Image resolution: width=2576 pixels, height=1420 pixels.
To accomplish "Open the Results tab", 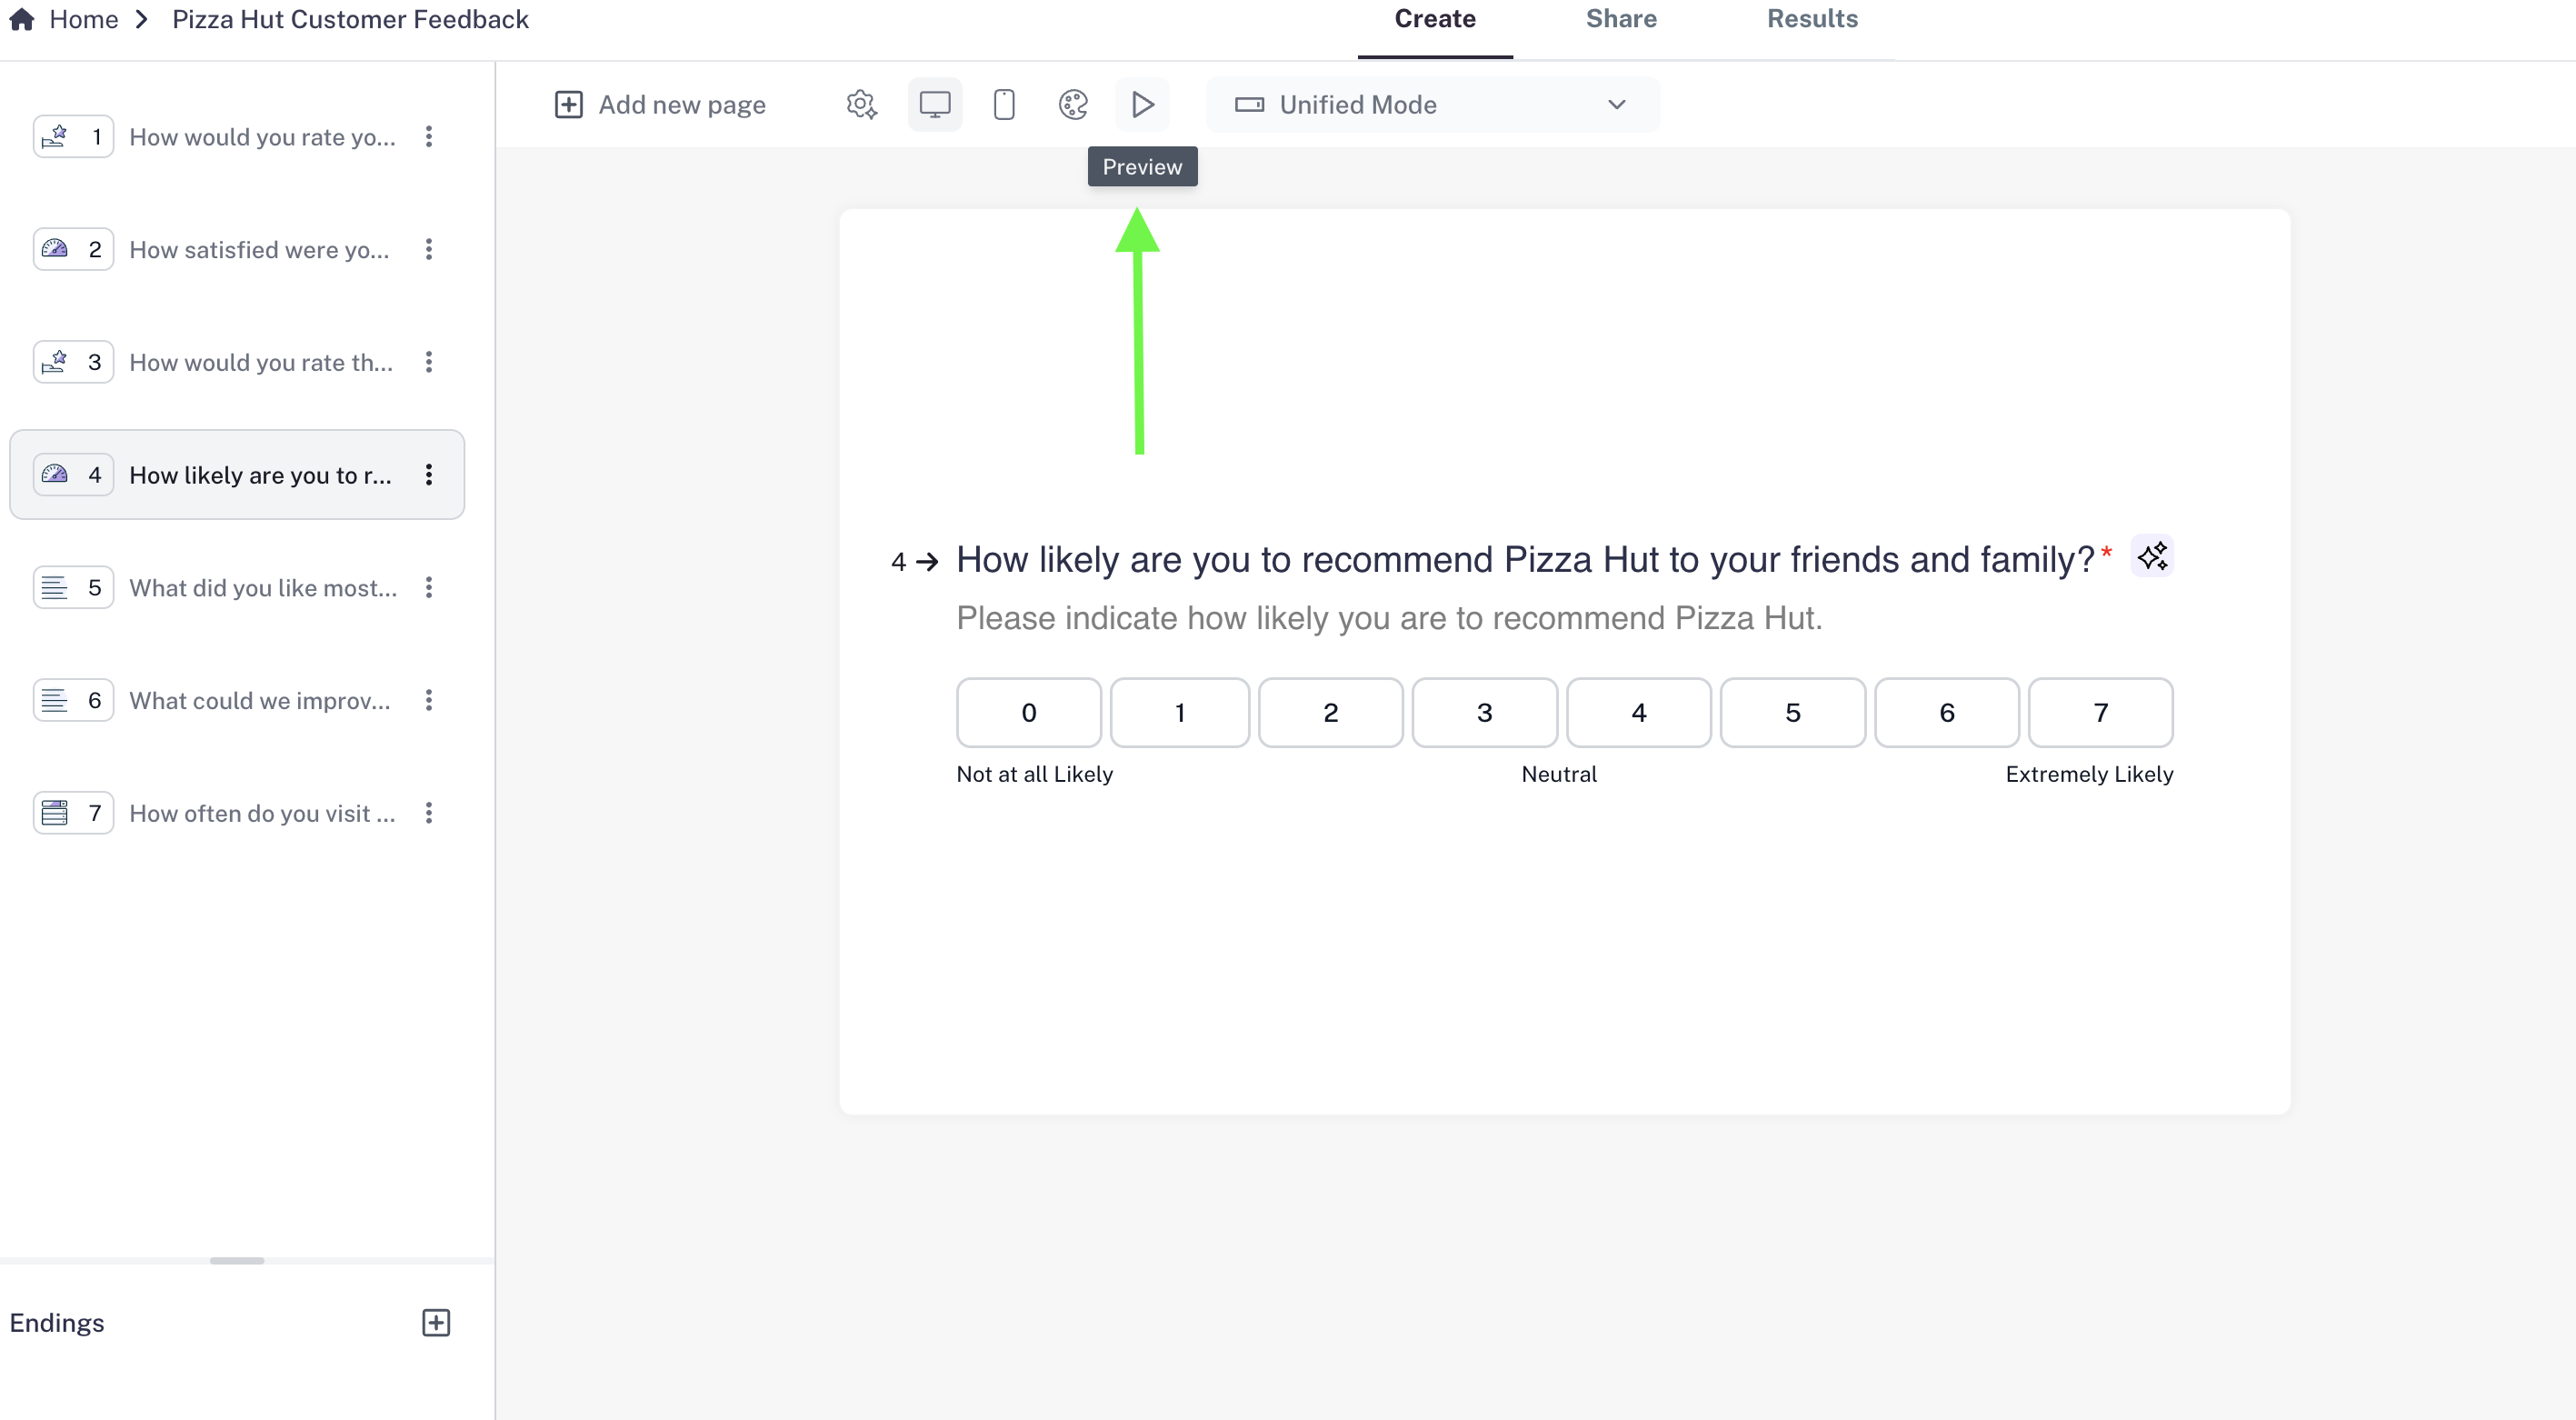I will click(1812, 19).
